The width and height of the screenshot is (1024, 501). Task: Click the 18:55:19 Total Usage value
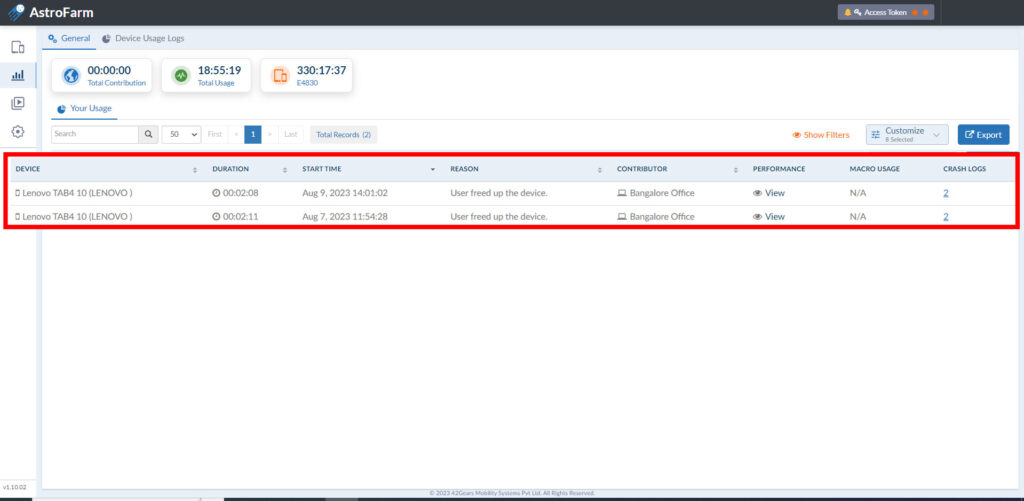[219, 71]
